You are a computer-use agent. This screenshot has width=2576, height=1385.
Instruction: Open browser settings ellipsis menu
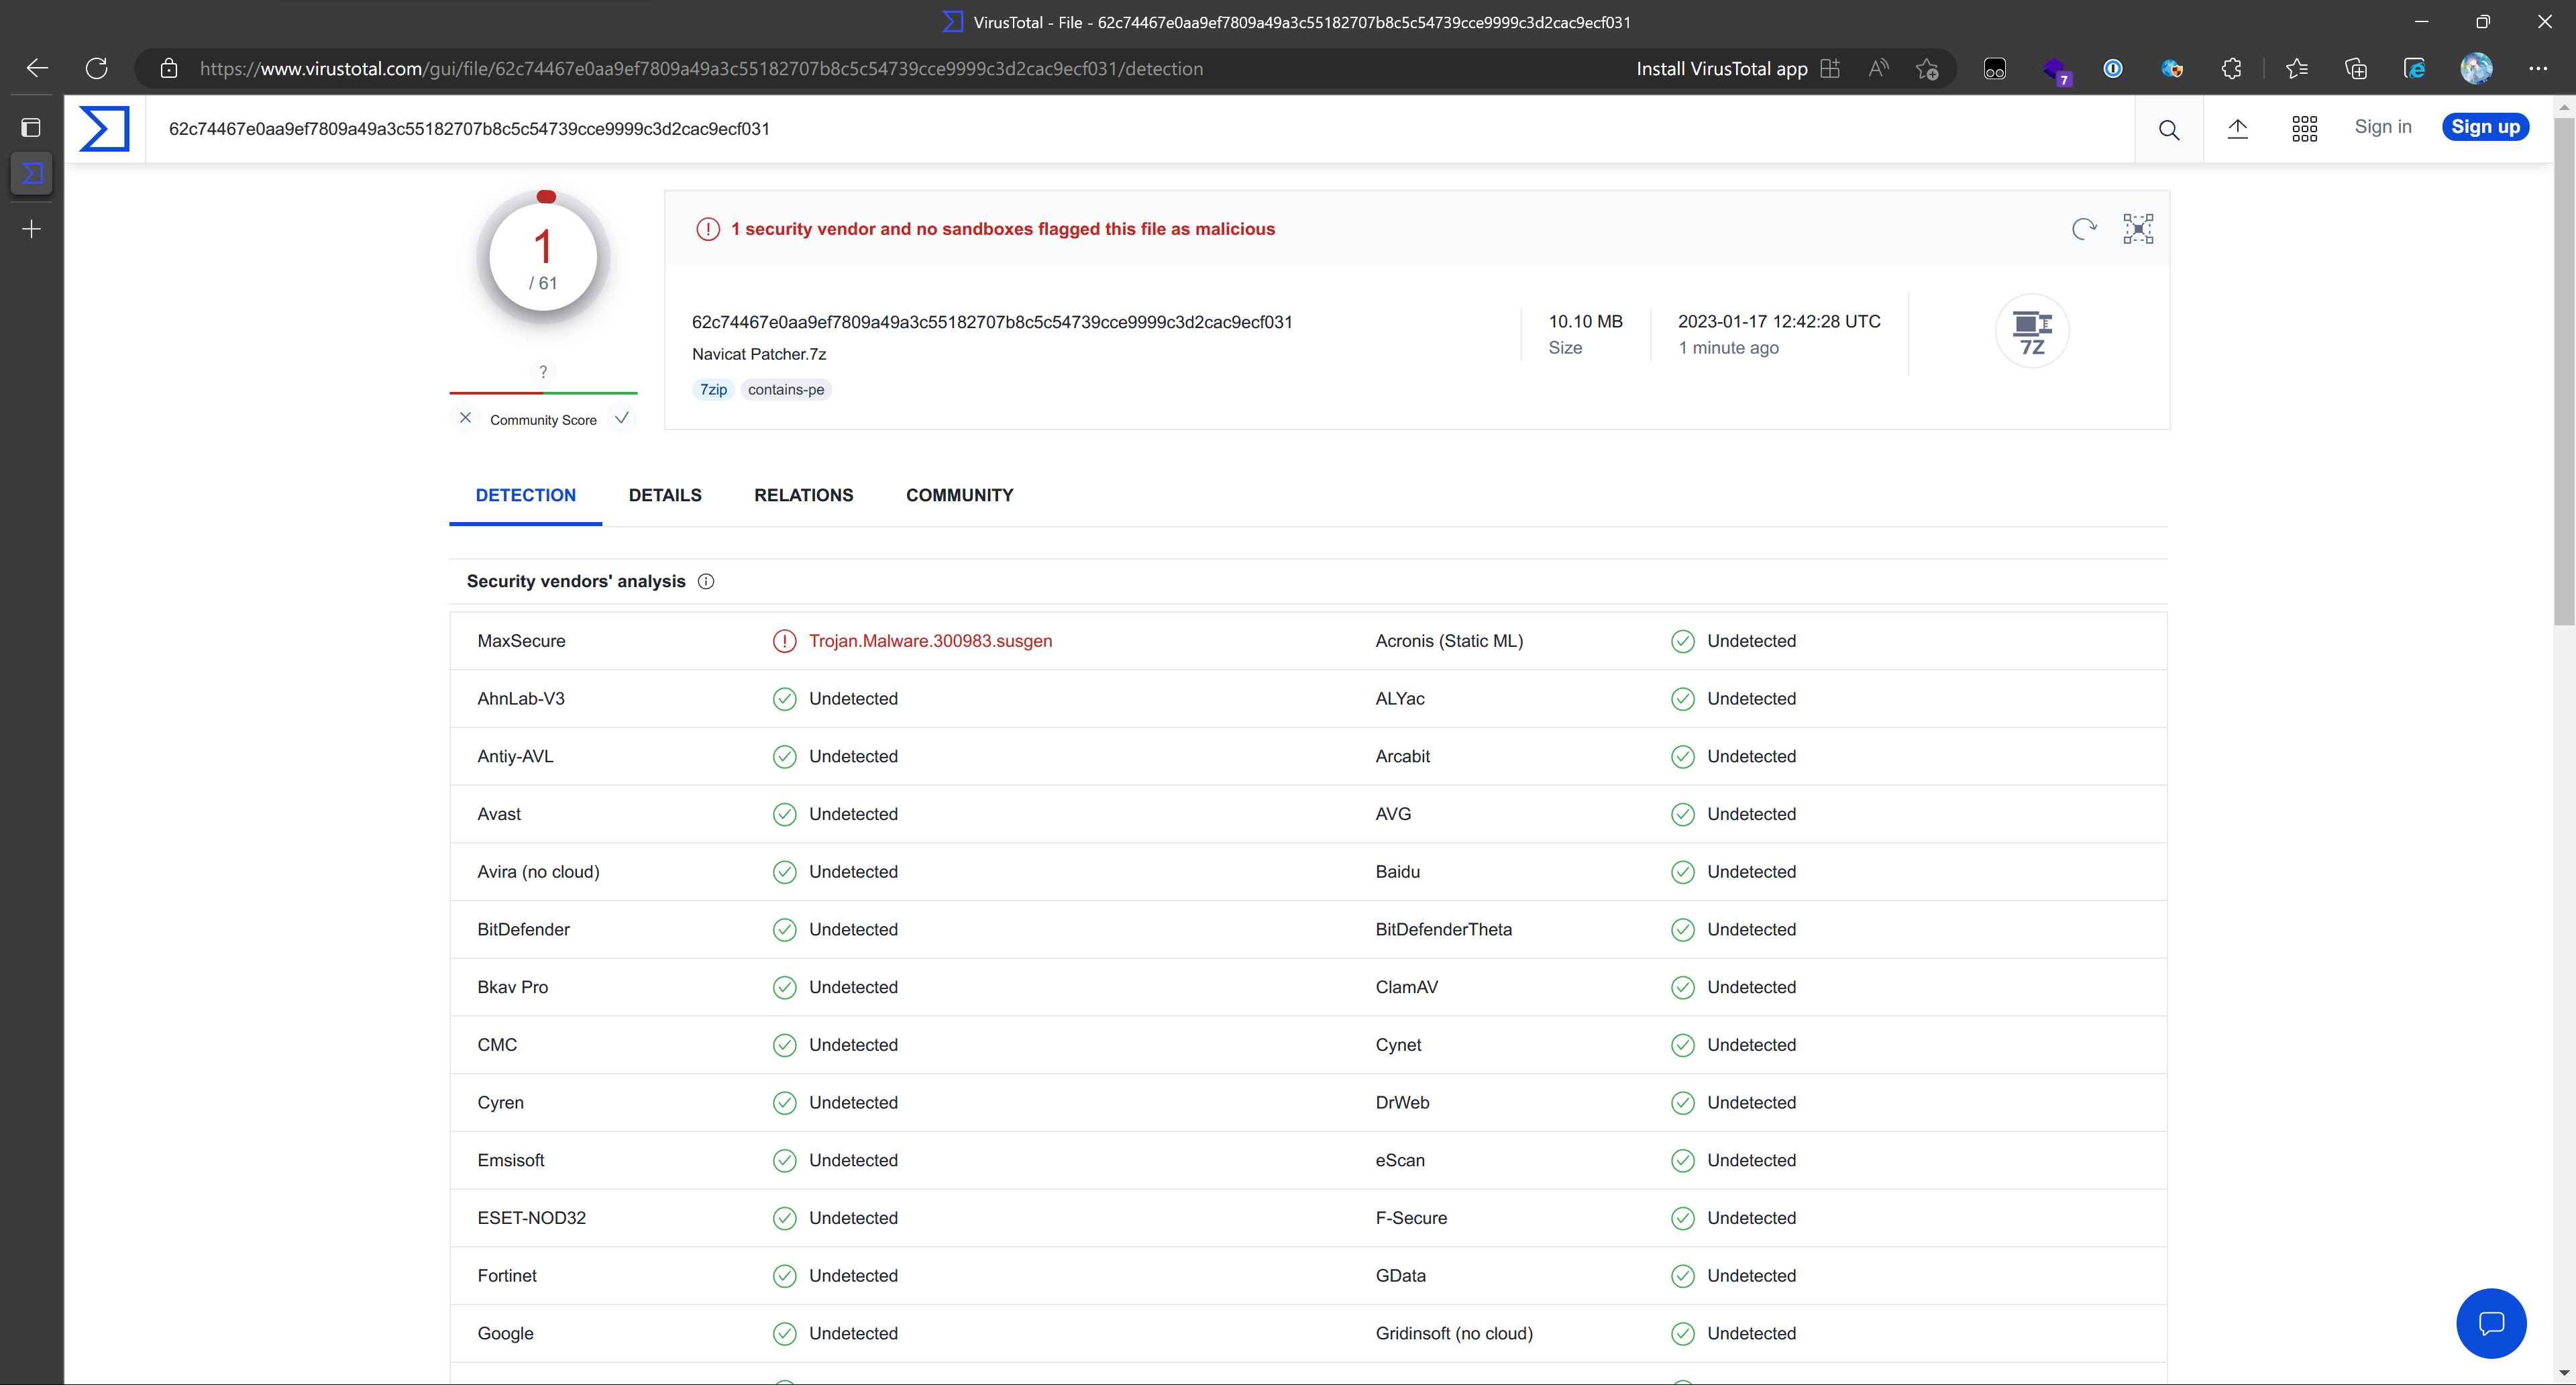tap(2538, 68)
